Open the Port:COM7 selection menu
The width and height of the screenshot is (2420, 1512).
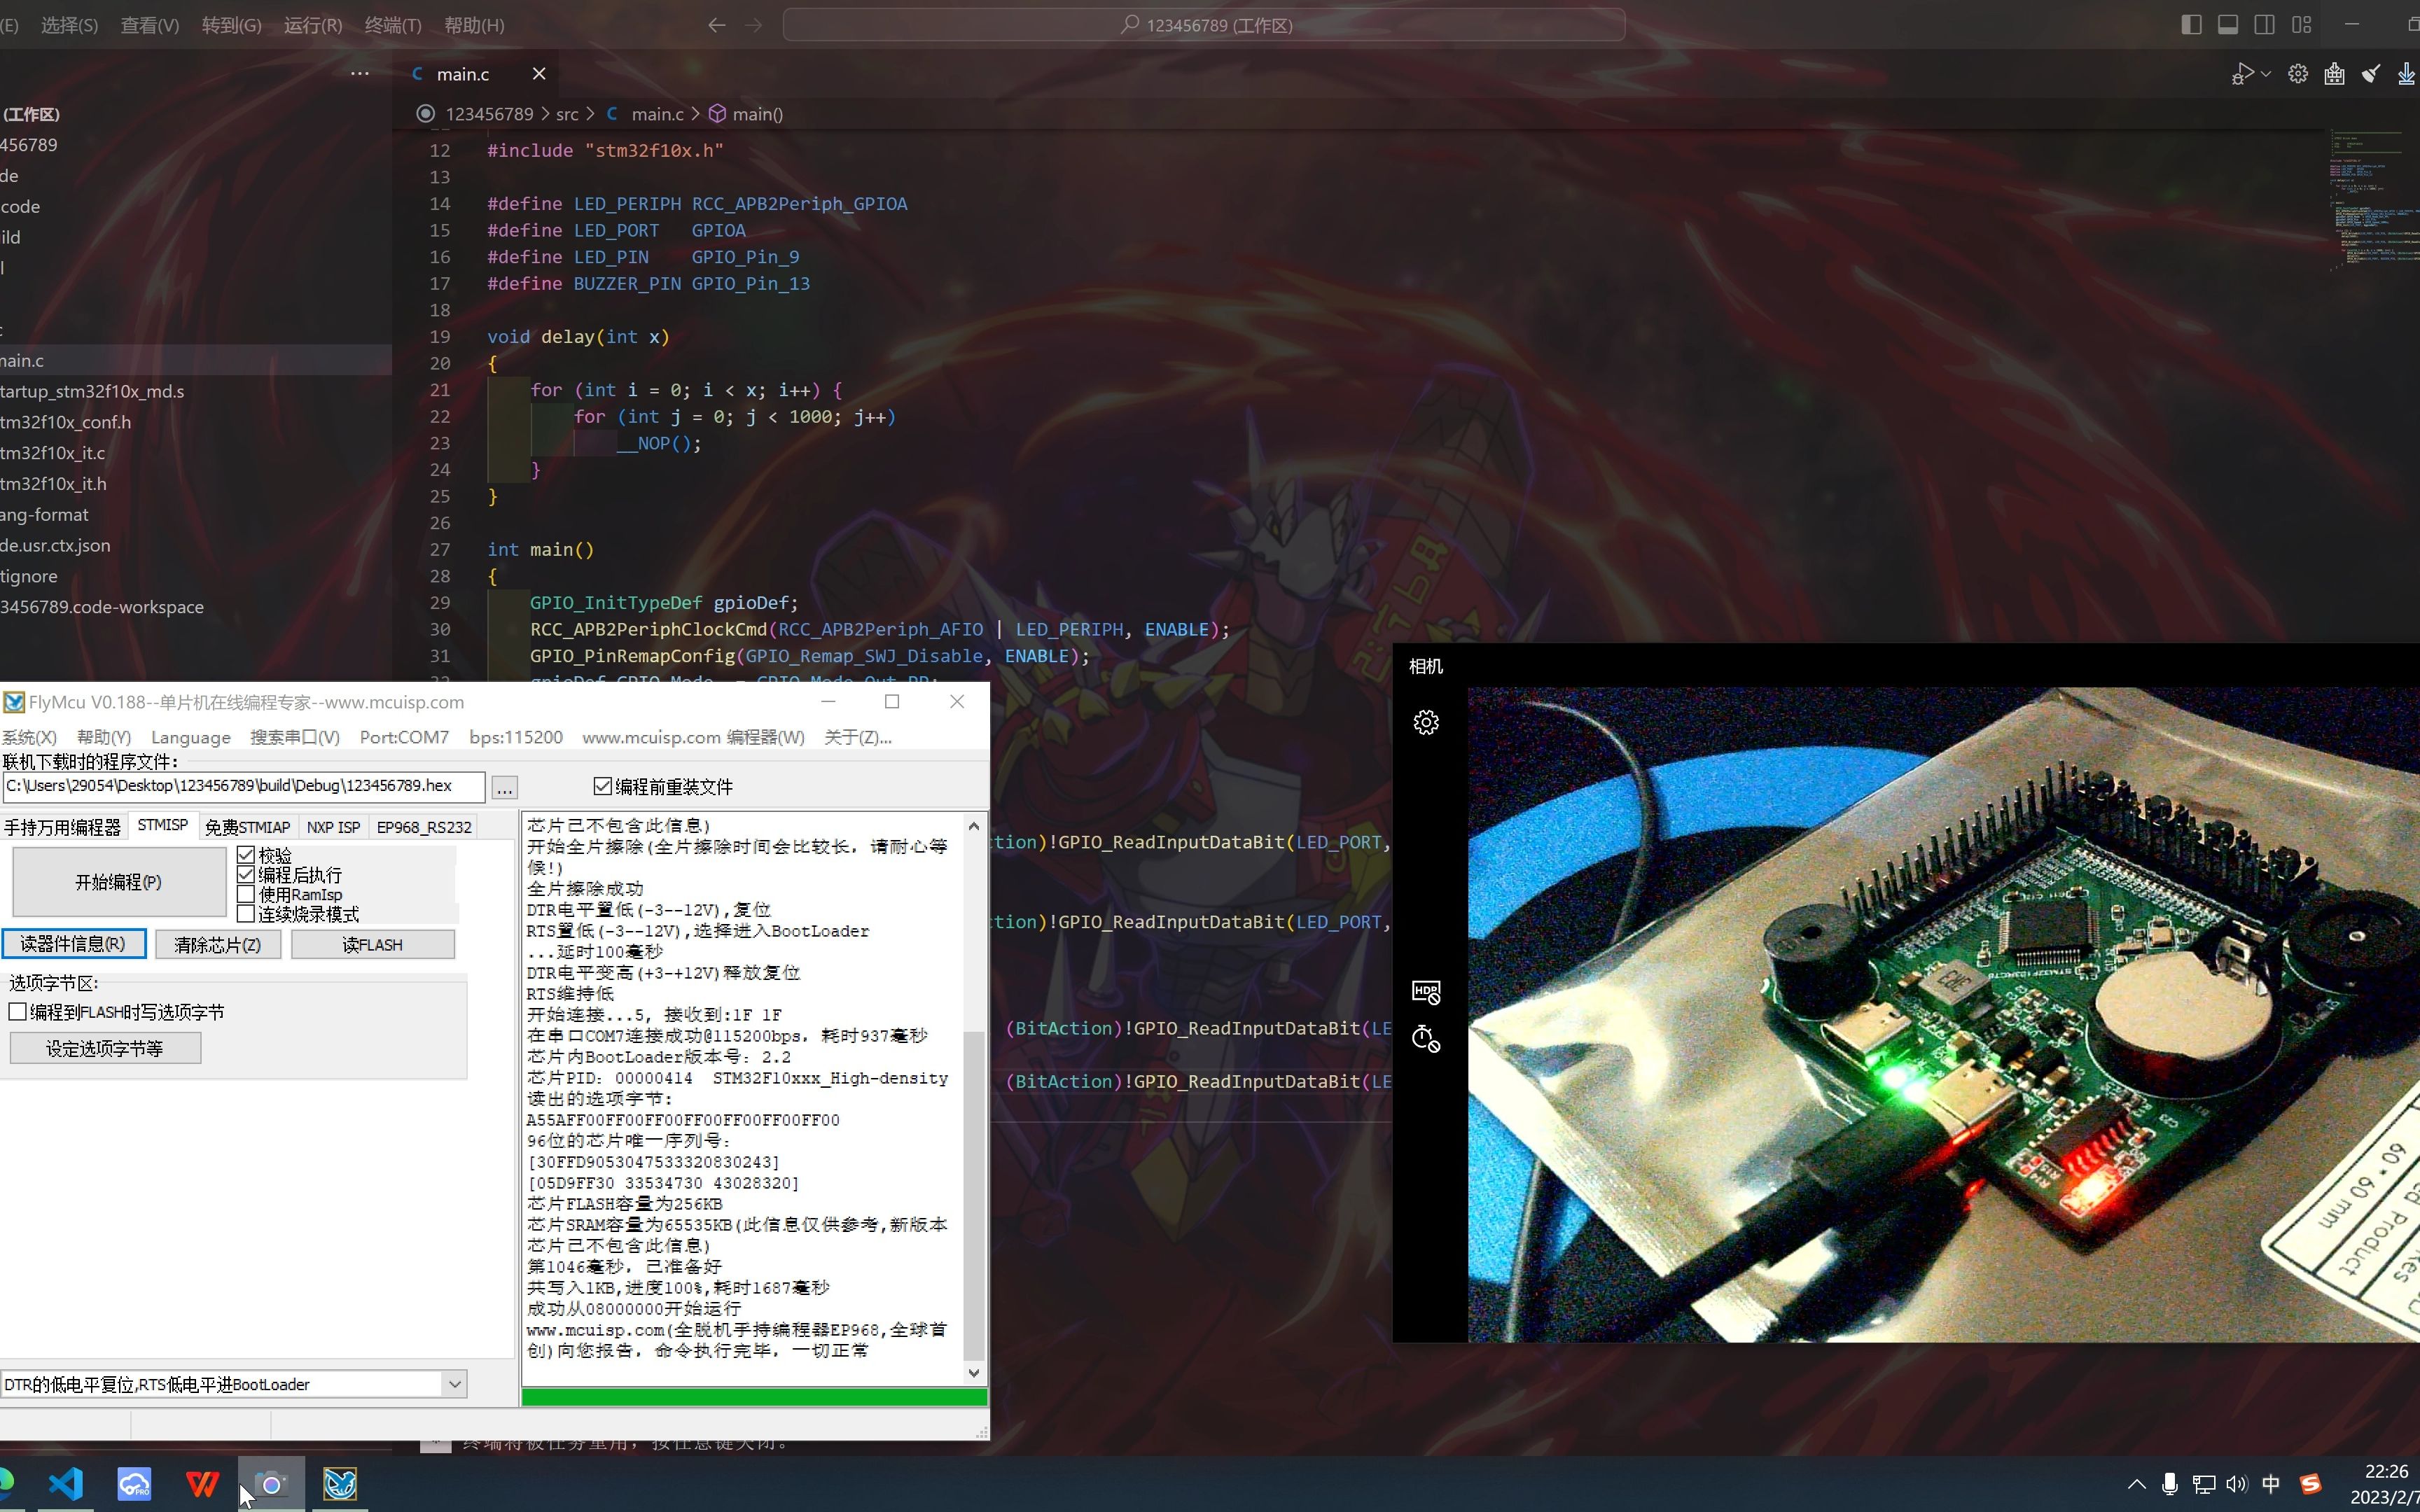[x=403, y=737]
